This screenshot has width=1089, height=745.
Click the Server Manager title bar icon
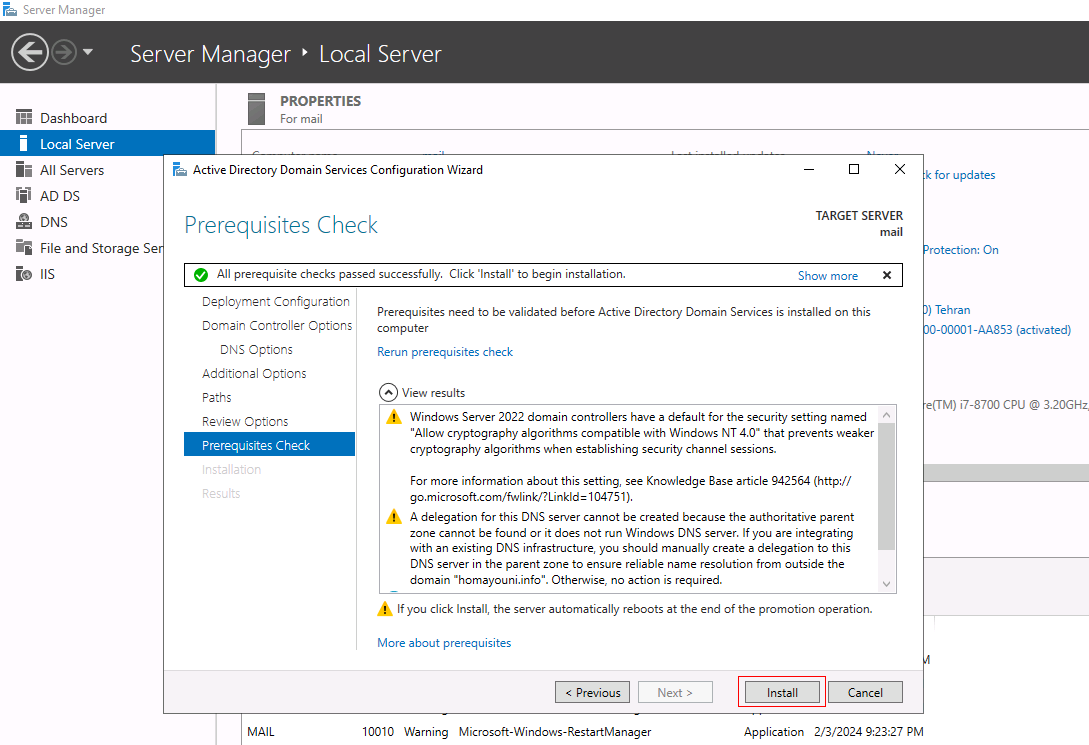coord(10,10)
